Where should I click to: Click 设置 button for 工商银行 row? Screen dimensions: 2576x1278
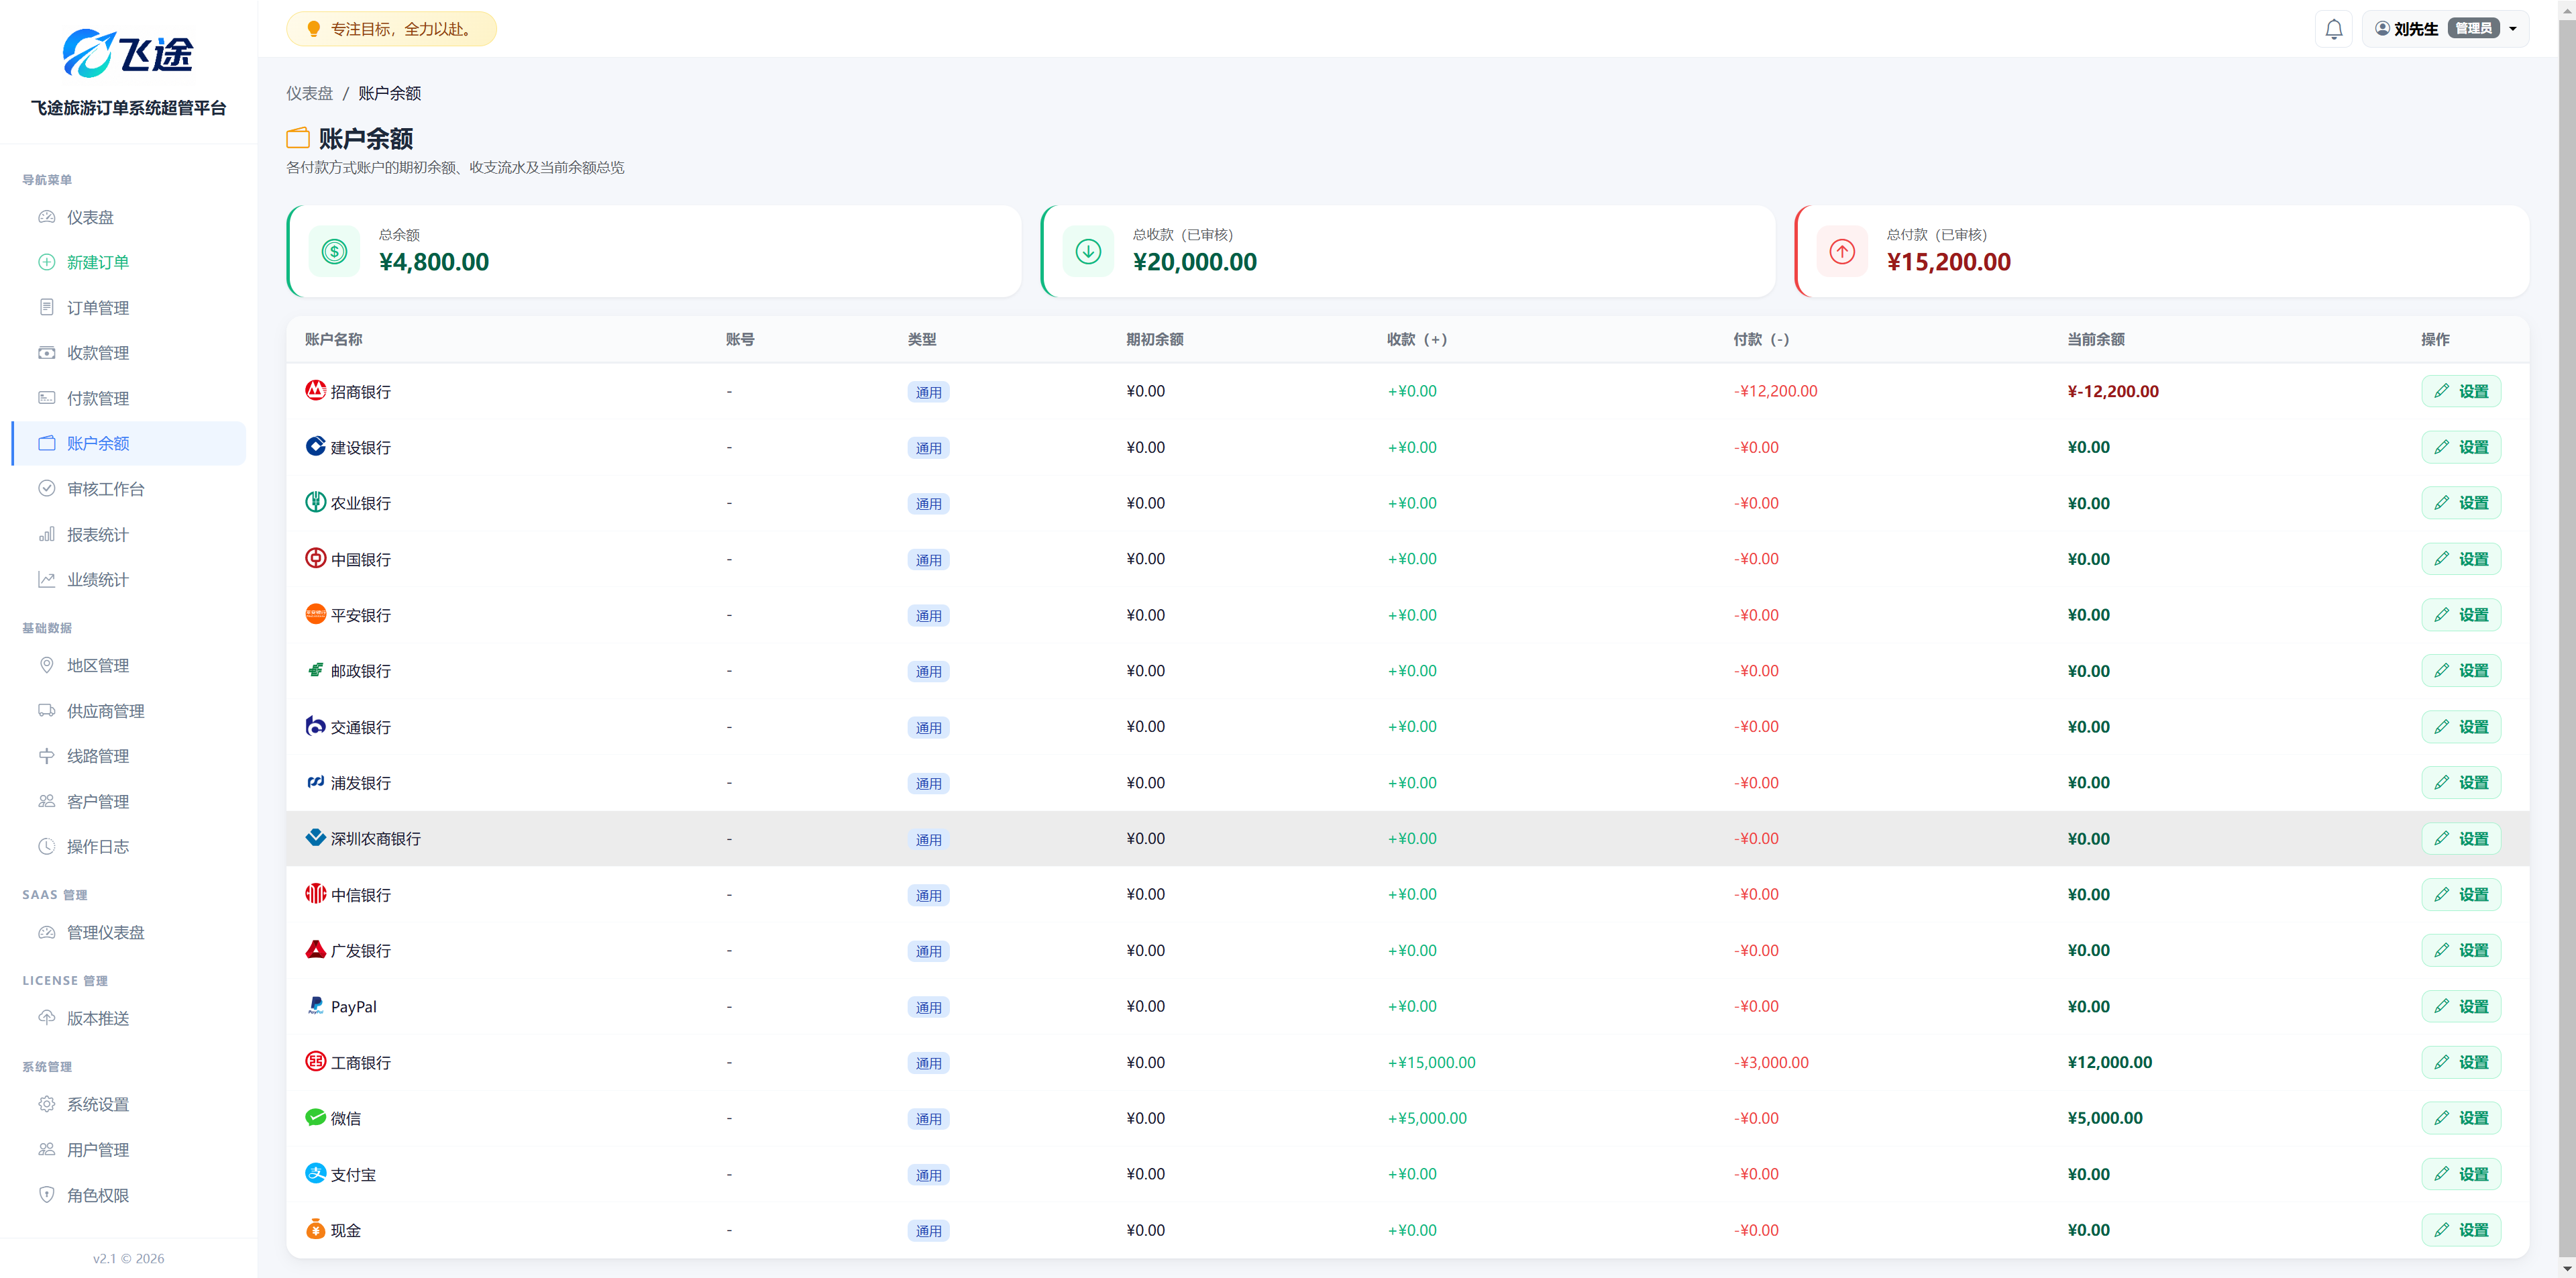click(2461, 1062)
